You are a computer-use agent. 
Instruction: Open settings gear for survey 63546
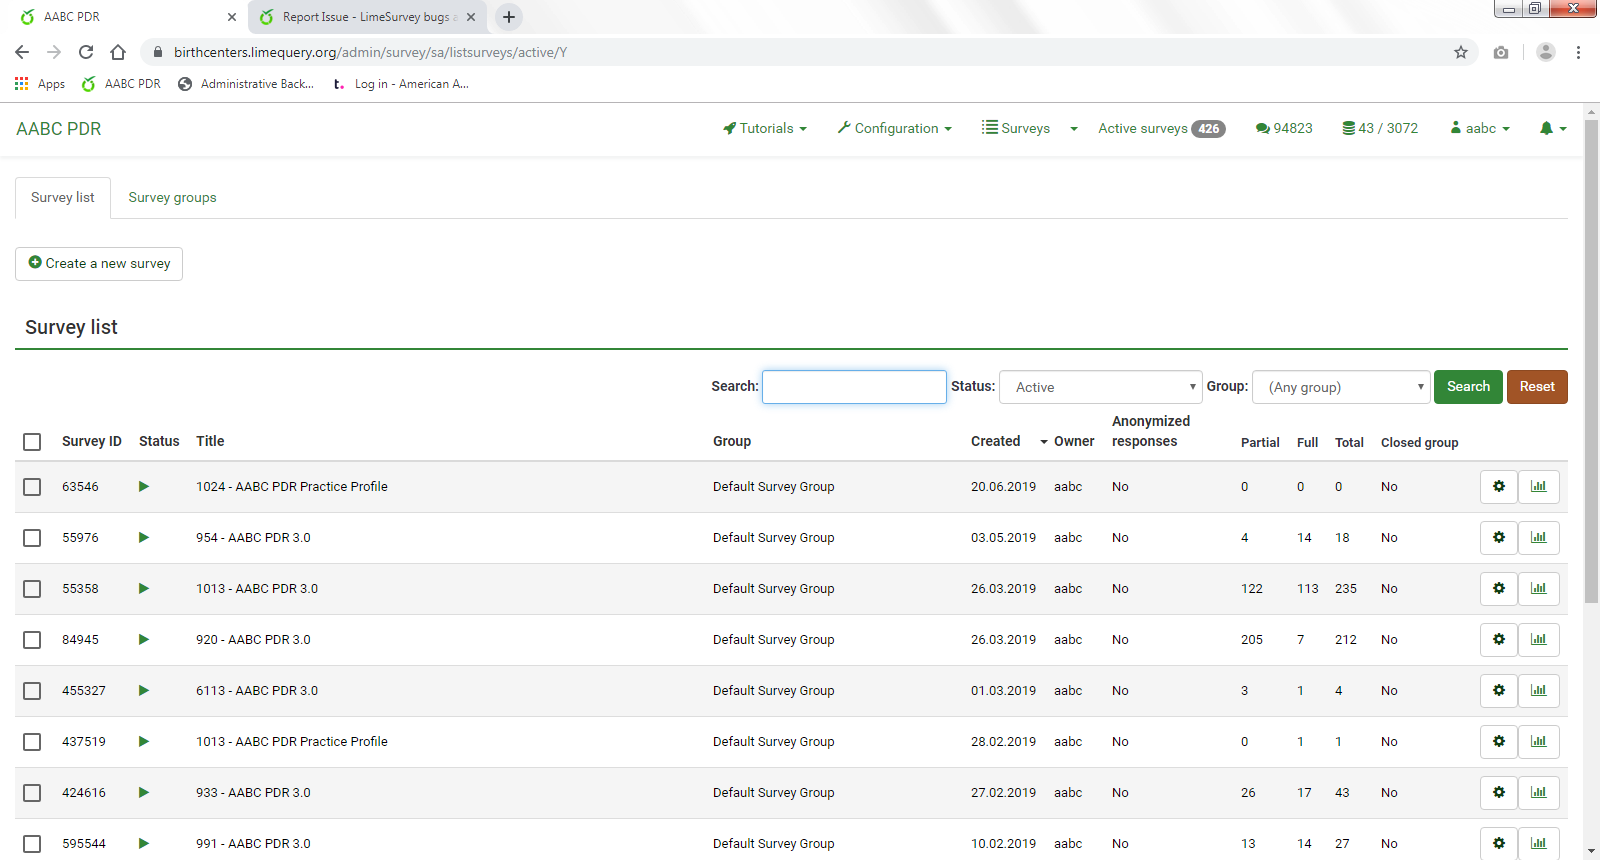point(1498,487)
